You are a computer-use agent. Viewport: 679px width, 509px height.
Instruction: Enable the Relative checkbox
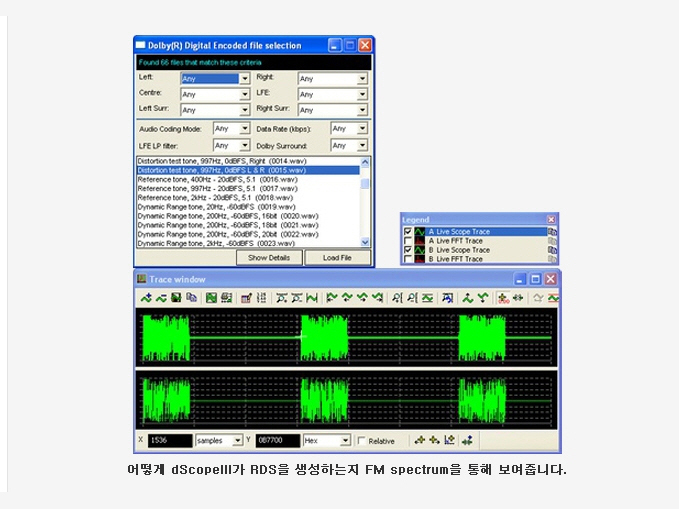[362, 441]
